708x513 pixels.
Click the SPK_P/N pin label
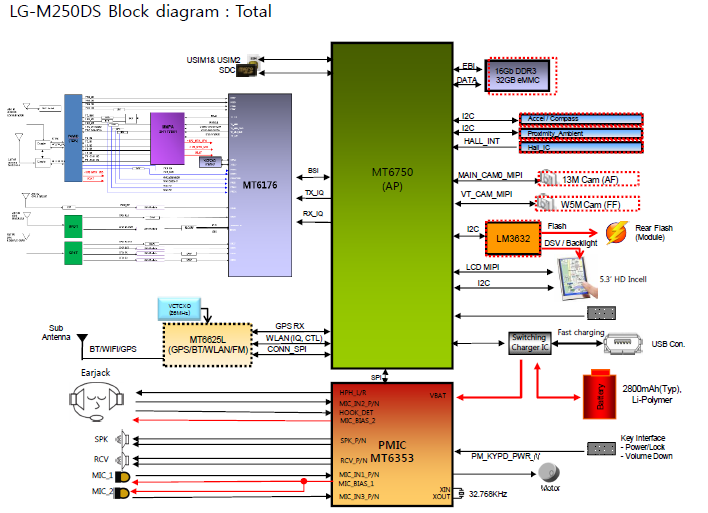click(x=353, y=440)
